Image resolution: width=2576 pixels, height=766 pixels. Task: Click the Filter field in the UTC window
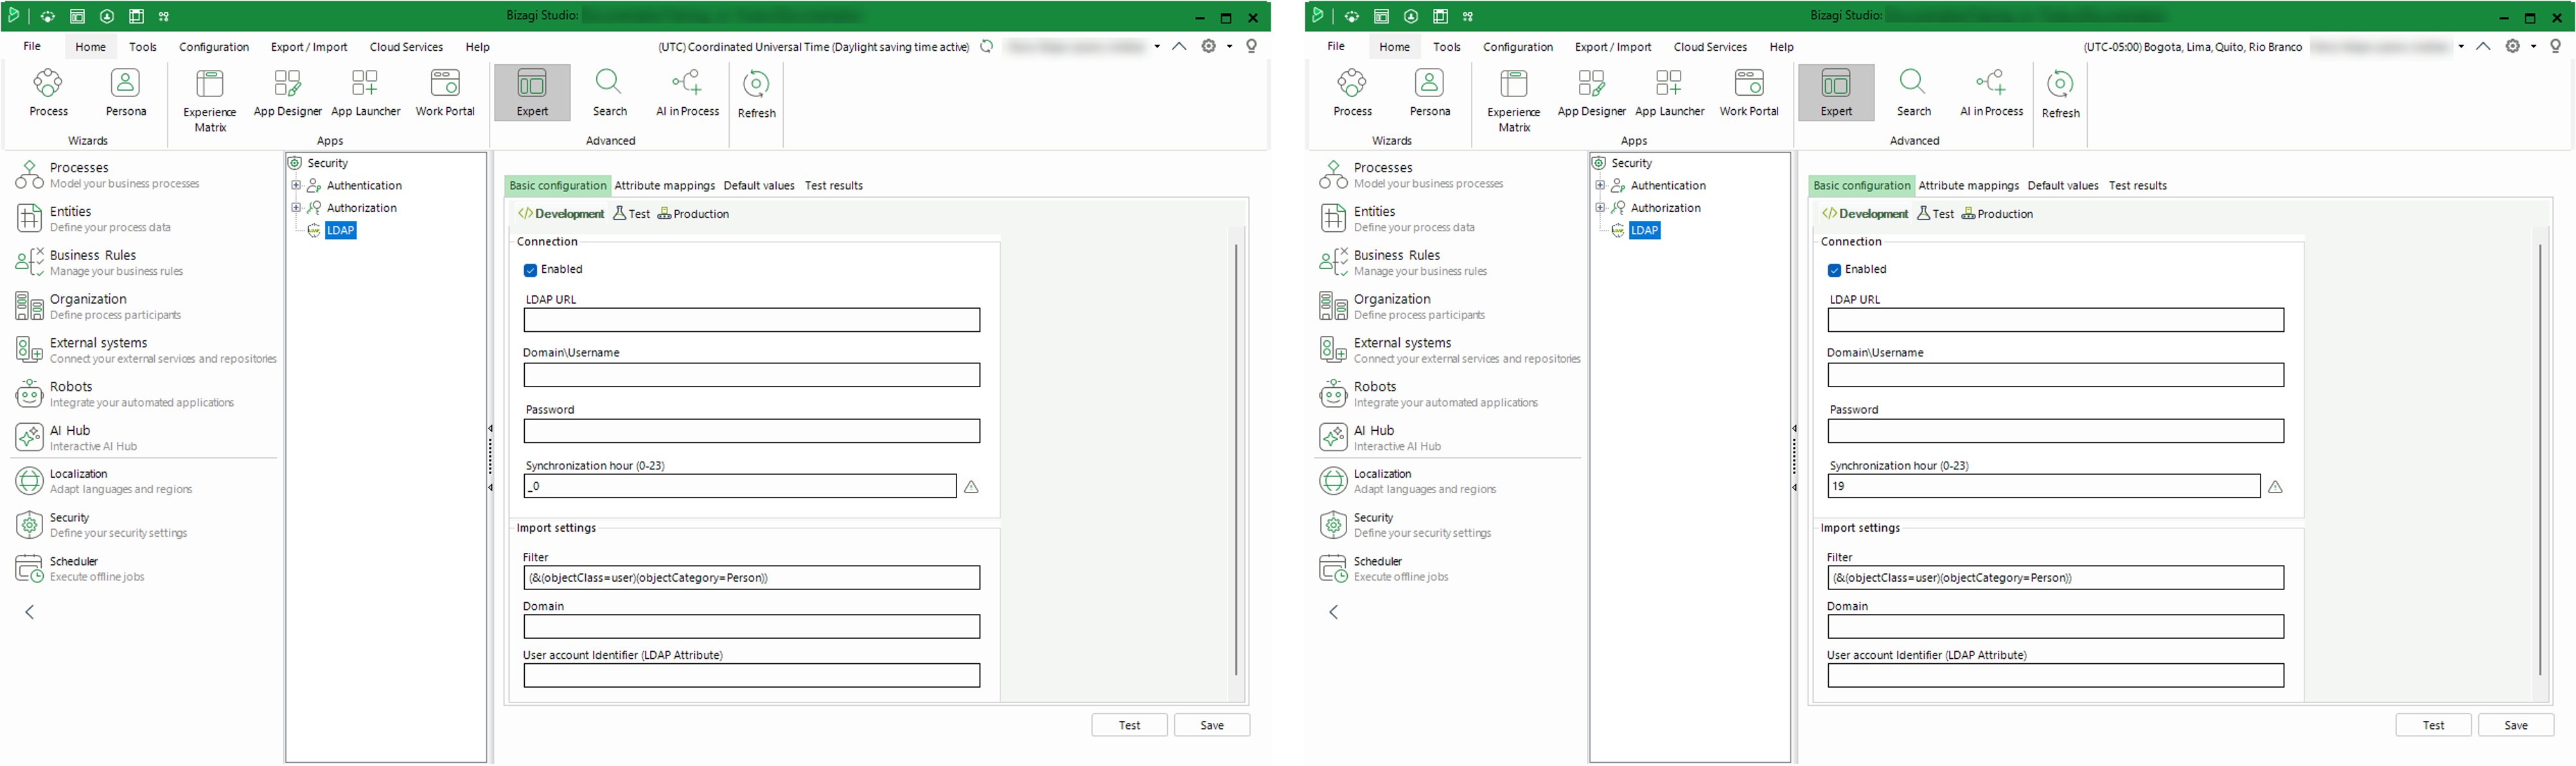tap(752, 578)
